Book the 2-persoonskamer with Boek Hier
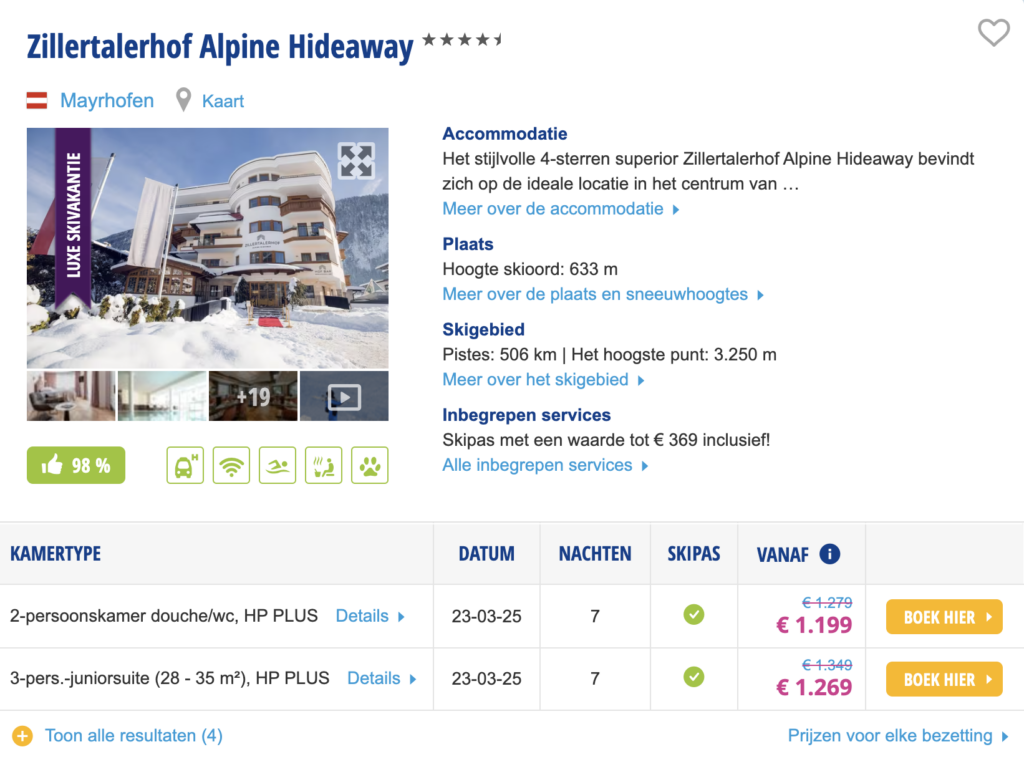The image size is (1024, 762). 944,617
